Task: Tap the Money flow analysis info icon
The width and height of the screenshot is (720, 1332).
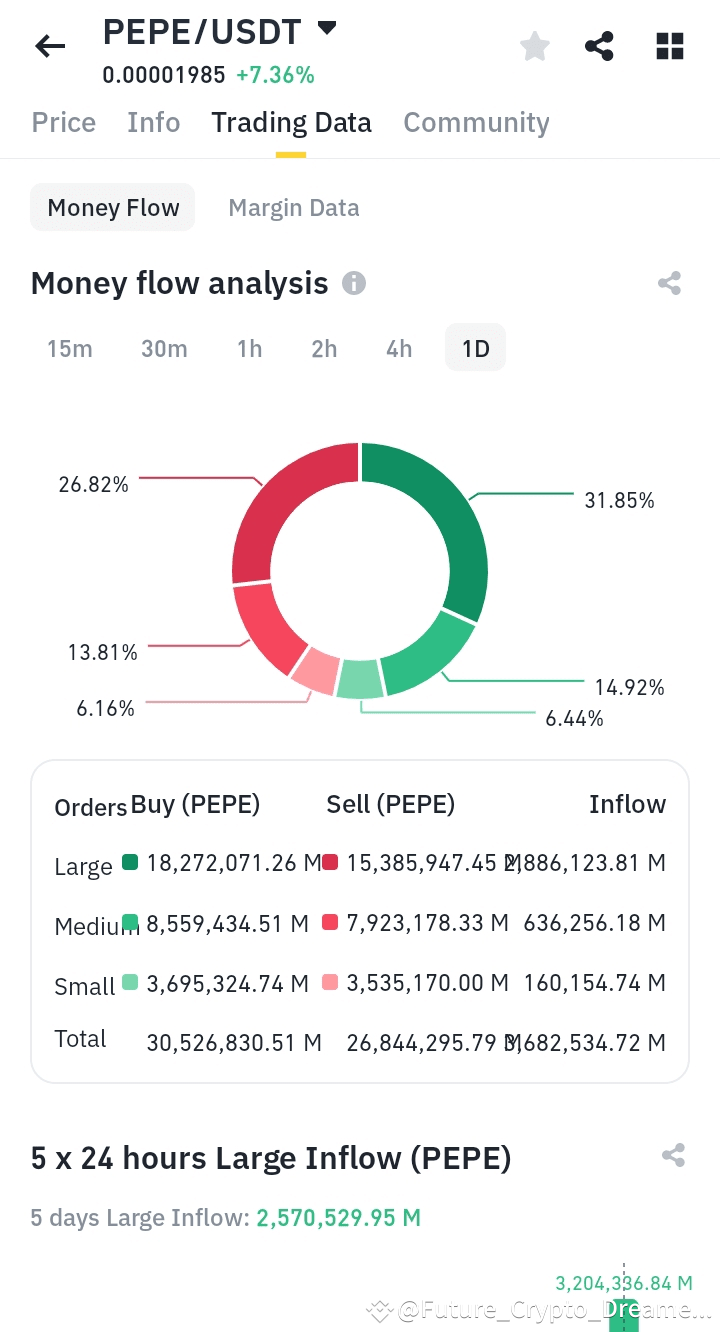Action: click(x=354, y=284)
